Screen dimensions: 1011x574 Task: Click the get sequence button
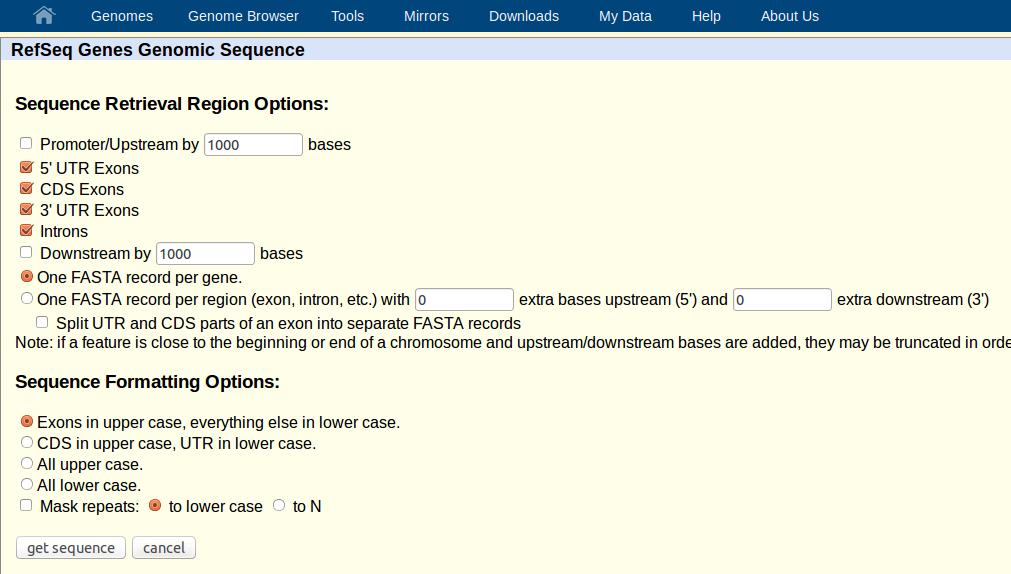pos(71,548)
